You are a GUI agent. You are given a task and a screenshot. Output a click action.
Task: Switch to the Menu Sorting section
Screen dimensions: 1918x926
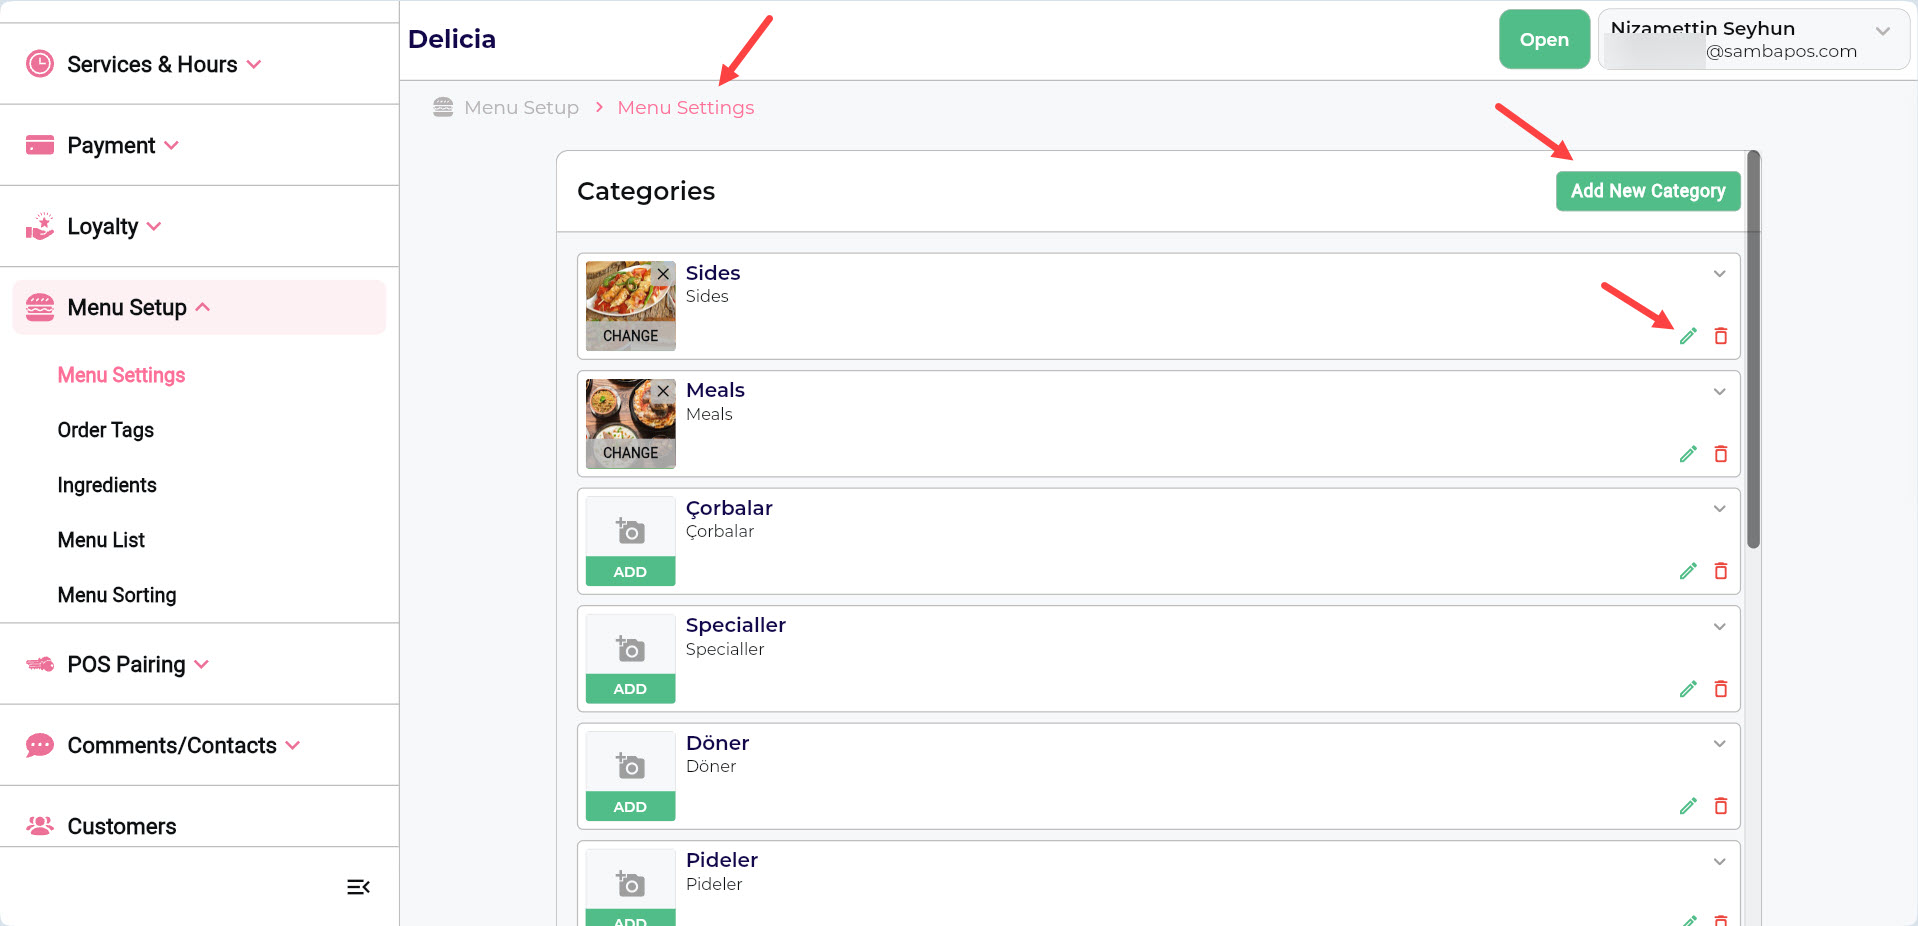117,595
